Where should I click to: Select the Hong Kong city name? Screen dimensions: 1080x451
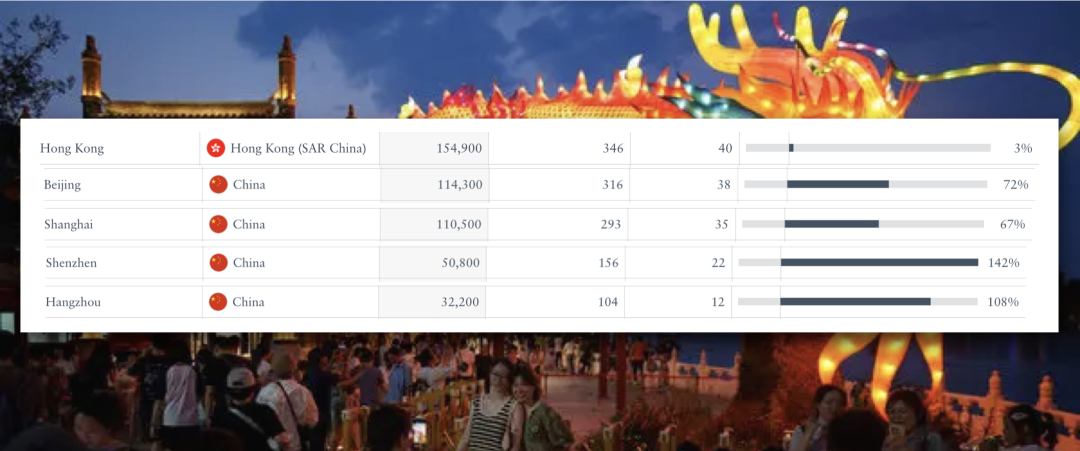point(72,148)
